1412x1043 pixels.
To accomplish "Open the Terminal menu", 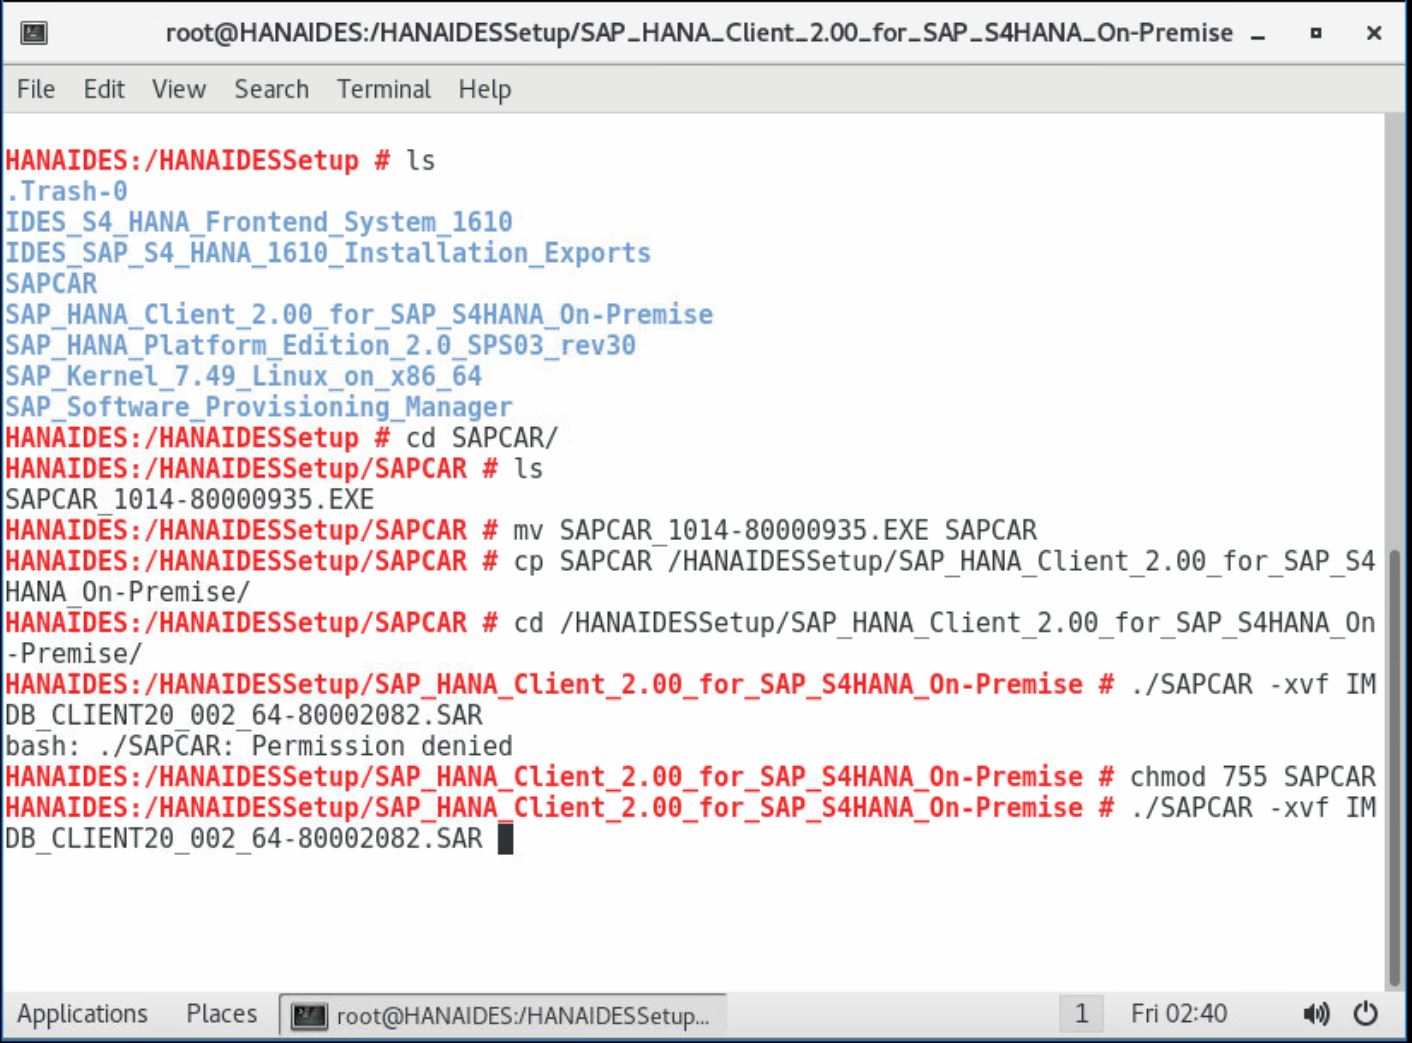I will pos(383,89).
